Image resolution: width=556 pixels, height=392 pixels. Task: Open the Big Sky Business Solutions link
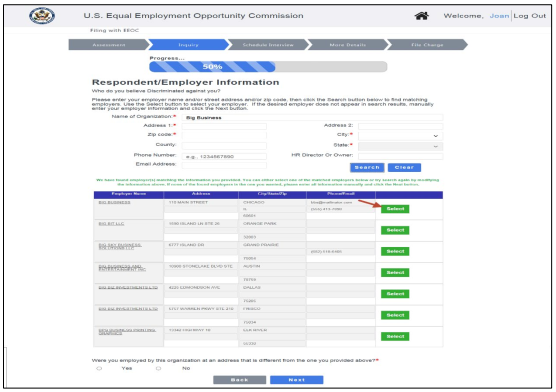120,247
